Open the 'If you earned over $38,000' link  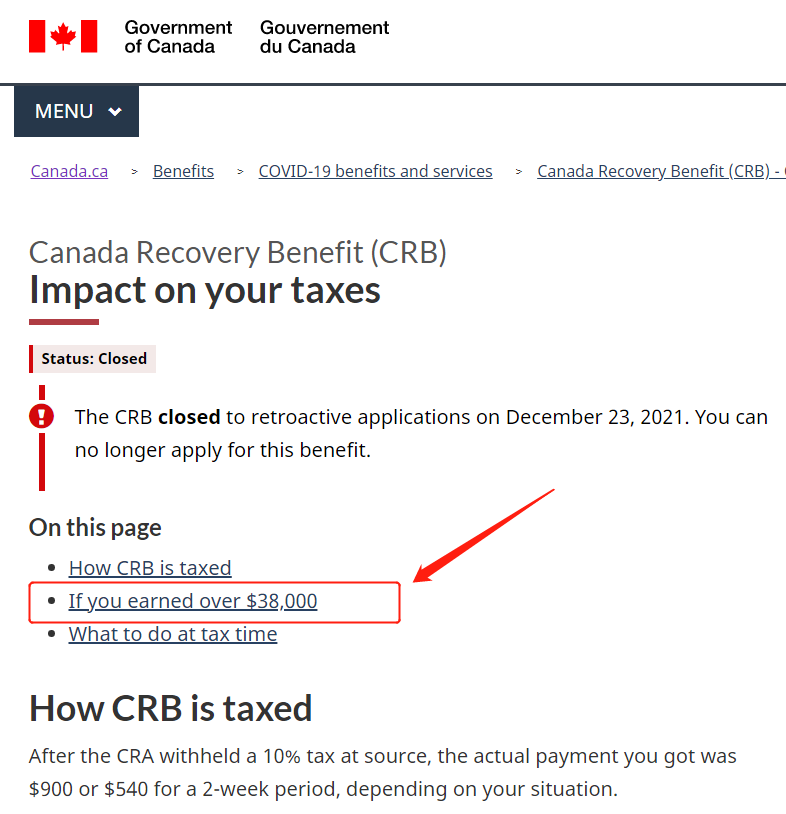193,601
